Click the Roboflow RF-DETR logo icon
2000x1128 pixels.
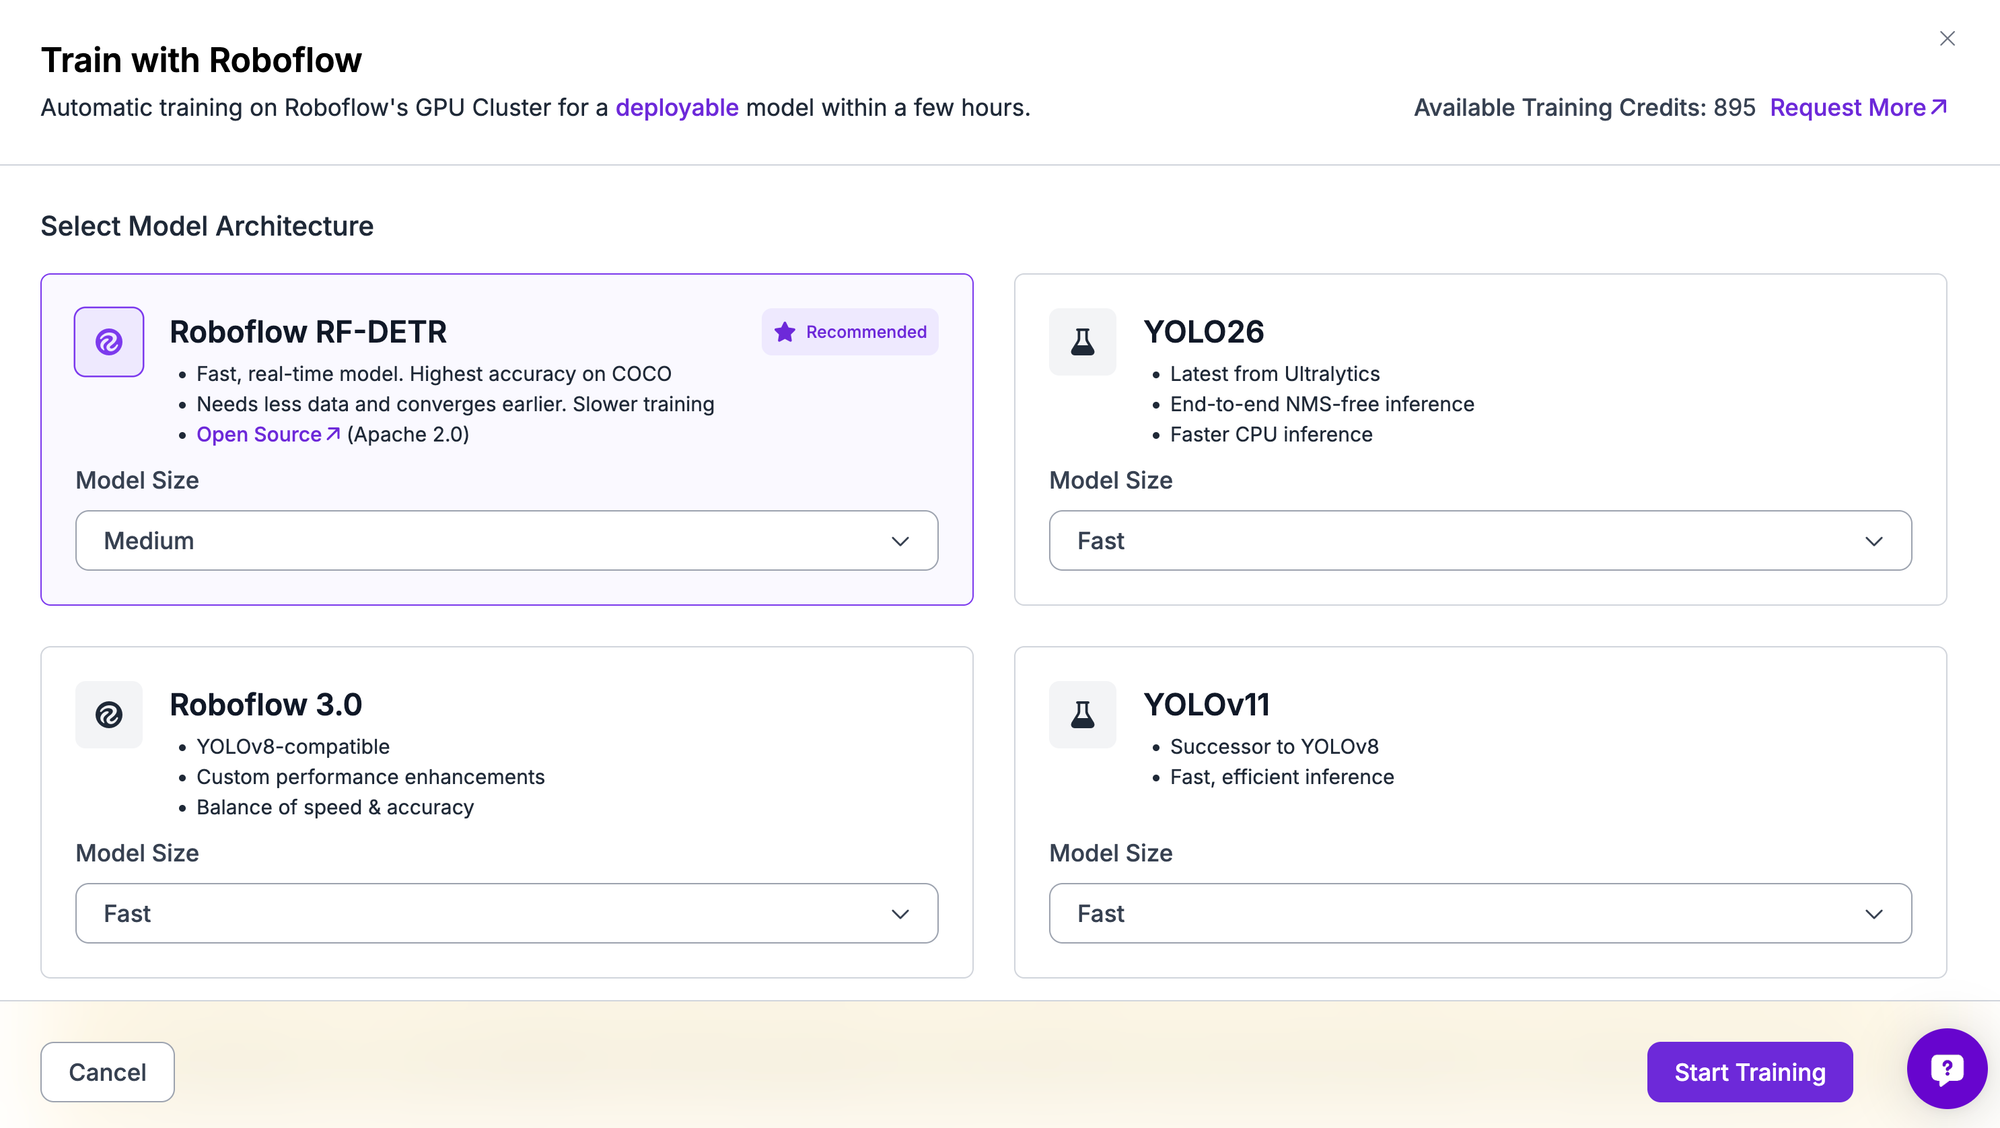(109, 342)
